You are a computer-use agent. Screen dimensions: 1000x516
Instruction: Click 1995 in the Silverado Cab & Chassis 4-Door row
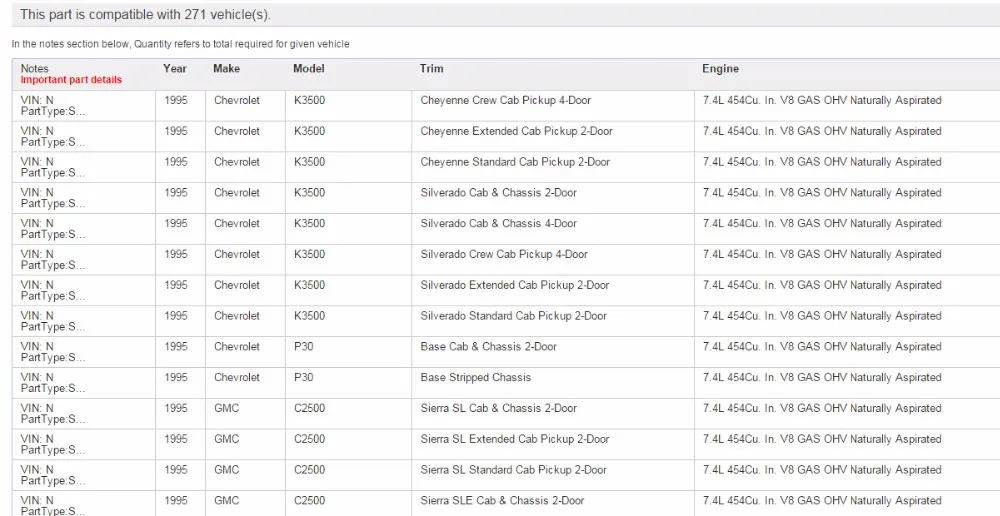tap(175, 223)
